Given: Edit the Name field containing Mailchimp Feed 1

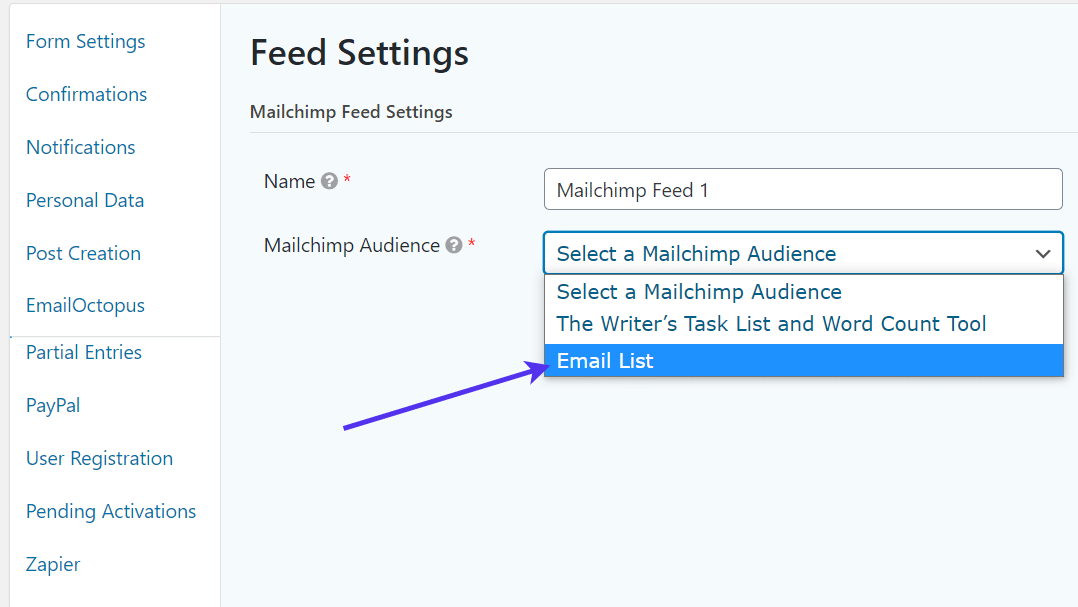Looking at the screenshot, I should click(803, 189).
